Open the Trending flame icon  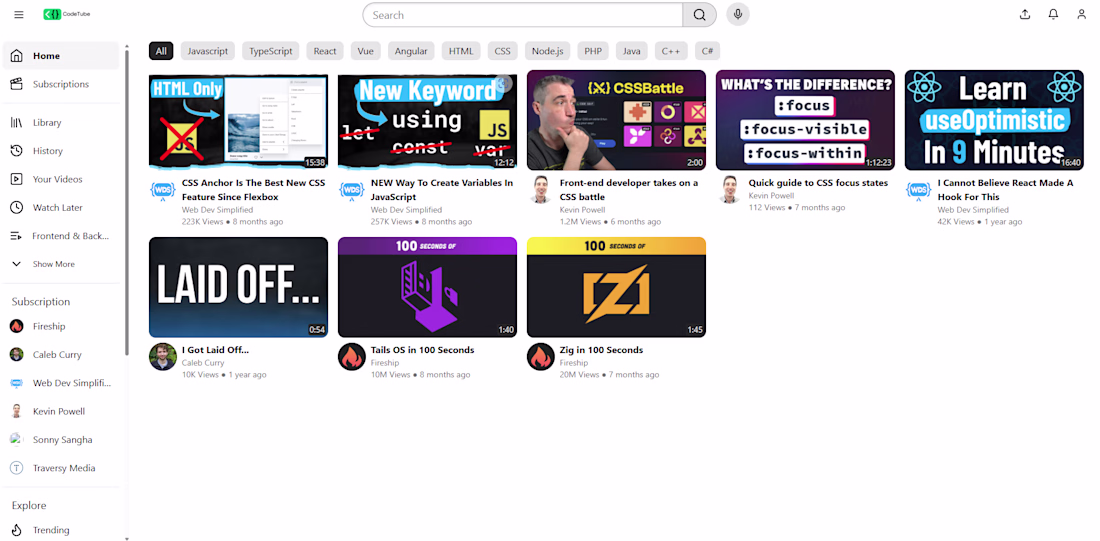click(x=17, y=530)
